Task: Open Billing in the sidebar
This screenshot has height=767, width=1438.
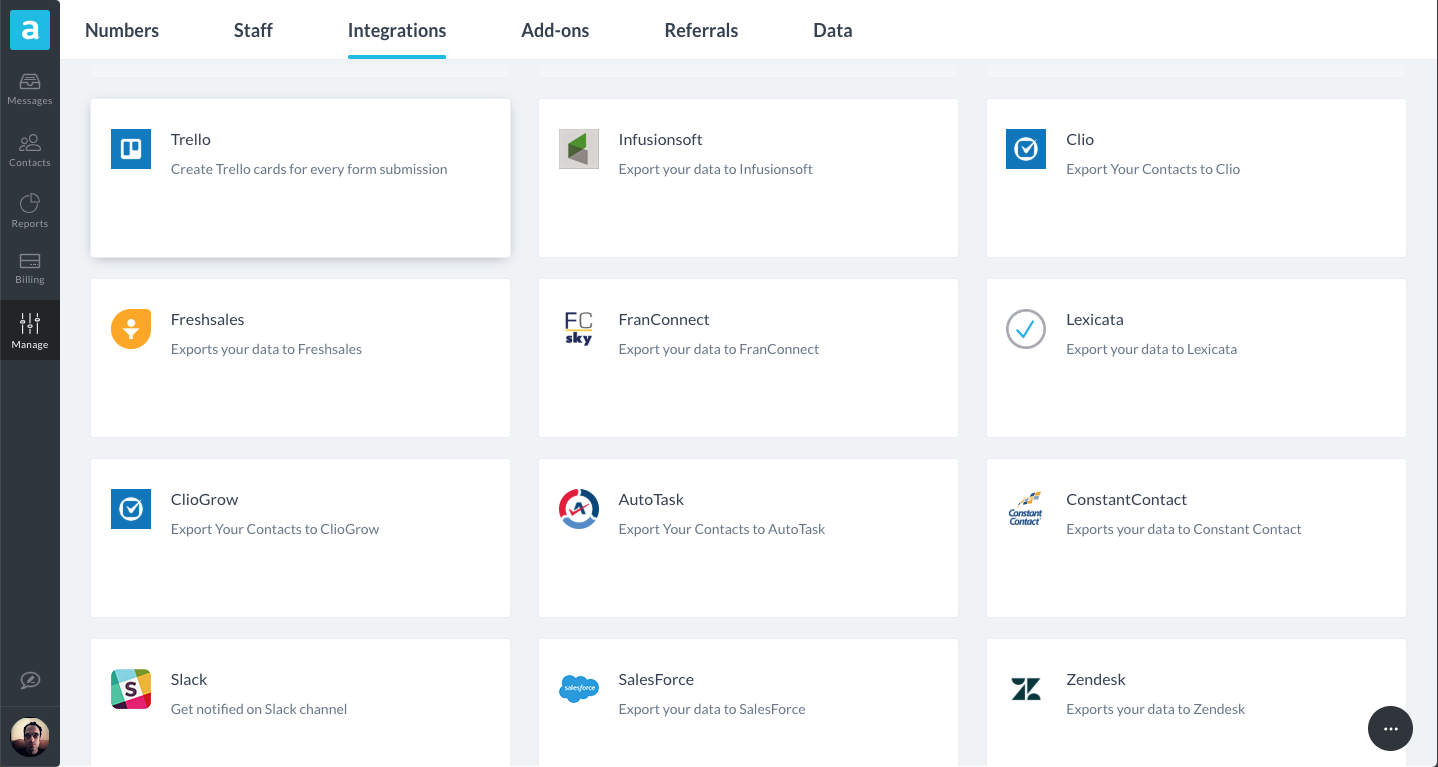Action: coord(30,269)
